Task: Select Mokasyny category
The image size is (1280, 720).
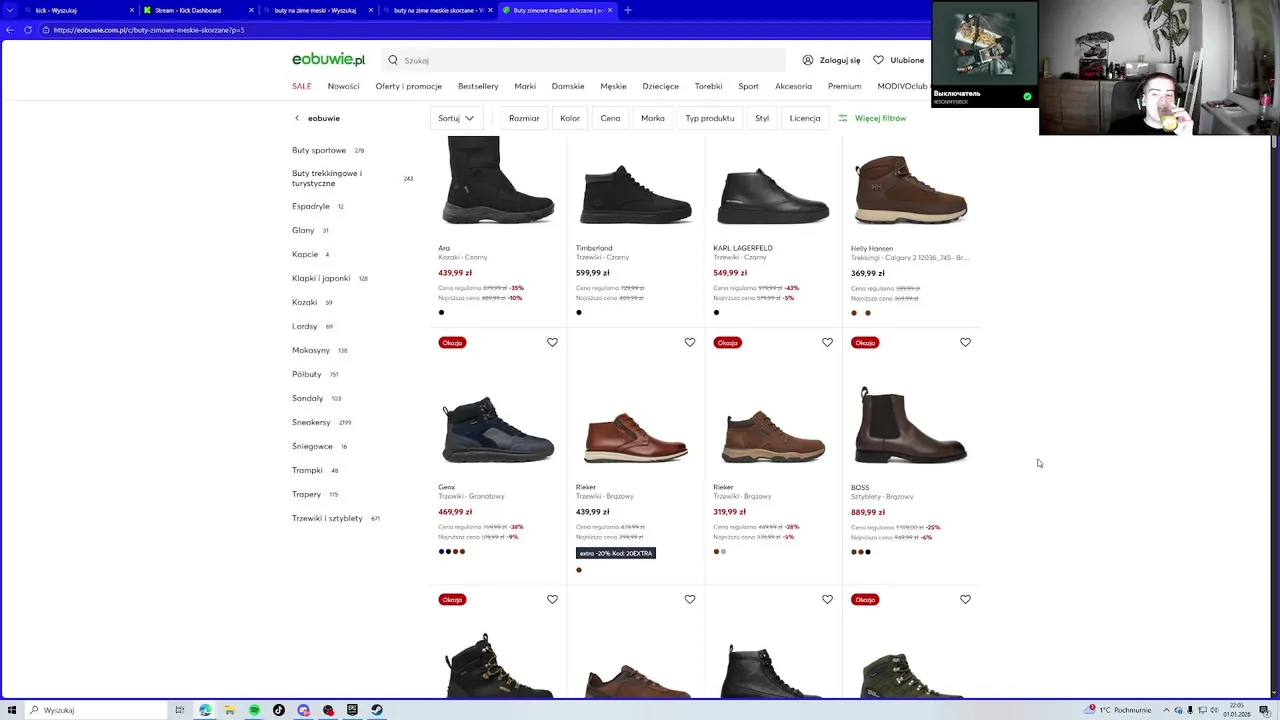Action: coord(311,350)
